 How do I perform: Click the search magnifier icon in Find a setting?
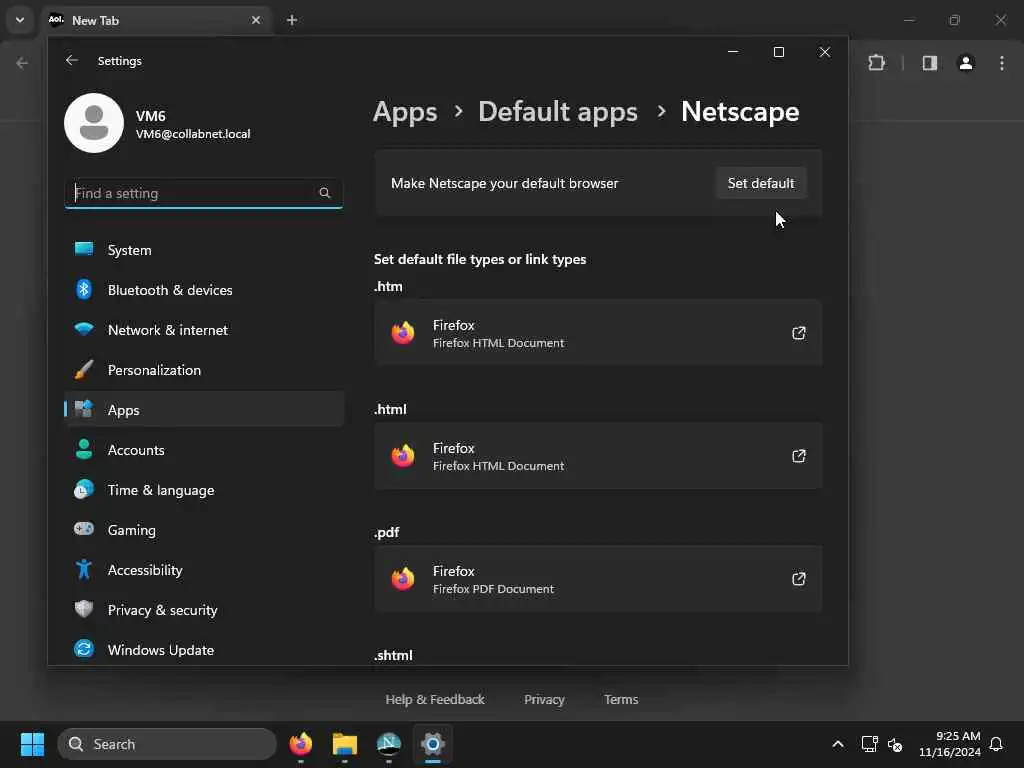[325, 193]
